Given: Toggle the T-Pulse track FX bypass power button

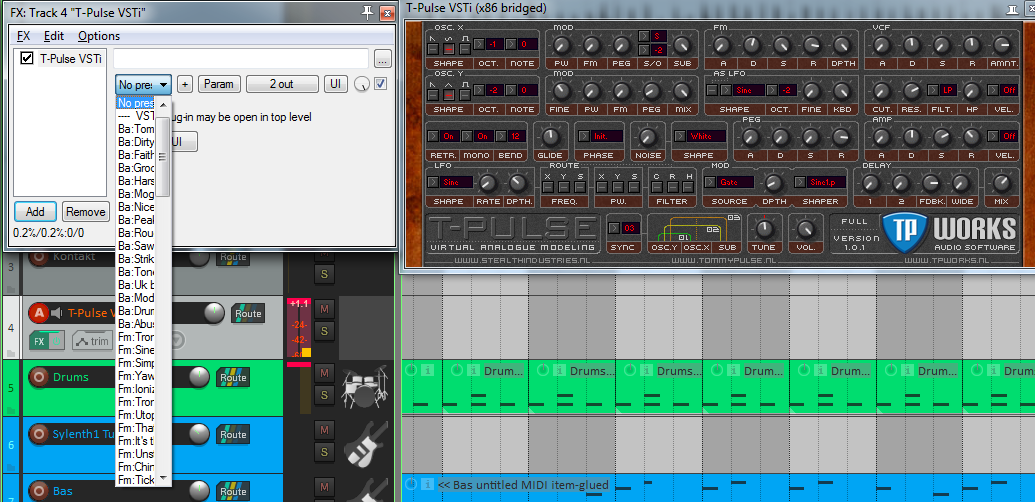Looking at the screenshot, I should [56, 341].
